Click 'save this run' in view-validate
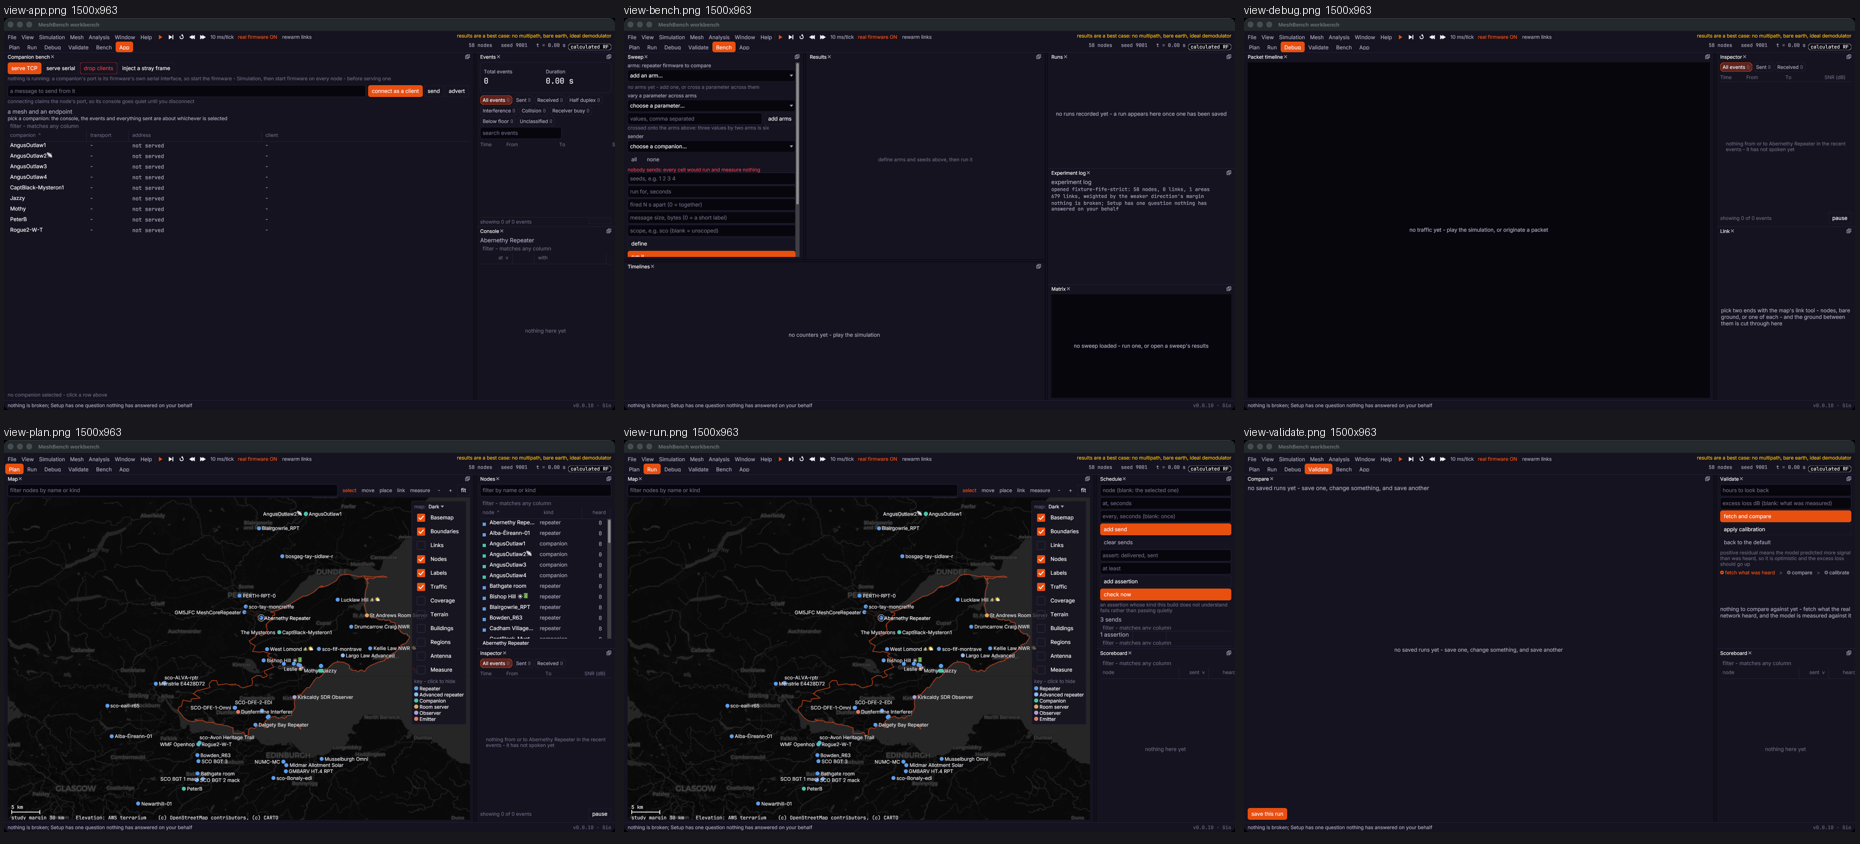 [1267, 814]
